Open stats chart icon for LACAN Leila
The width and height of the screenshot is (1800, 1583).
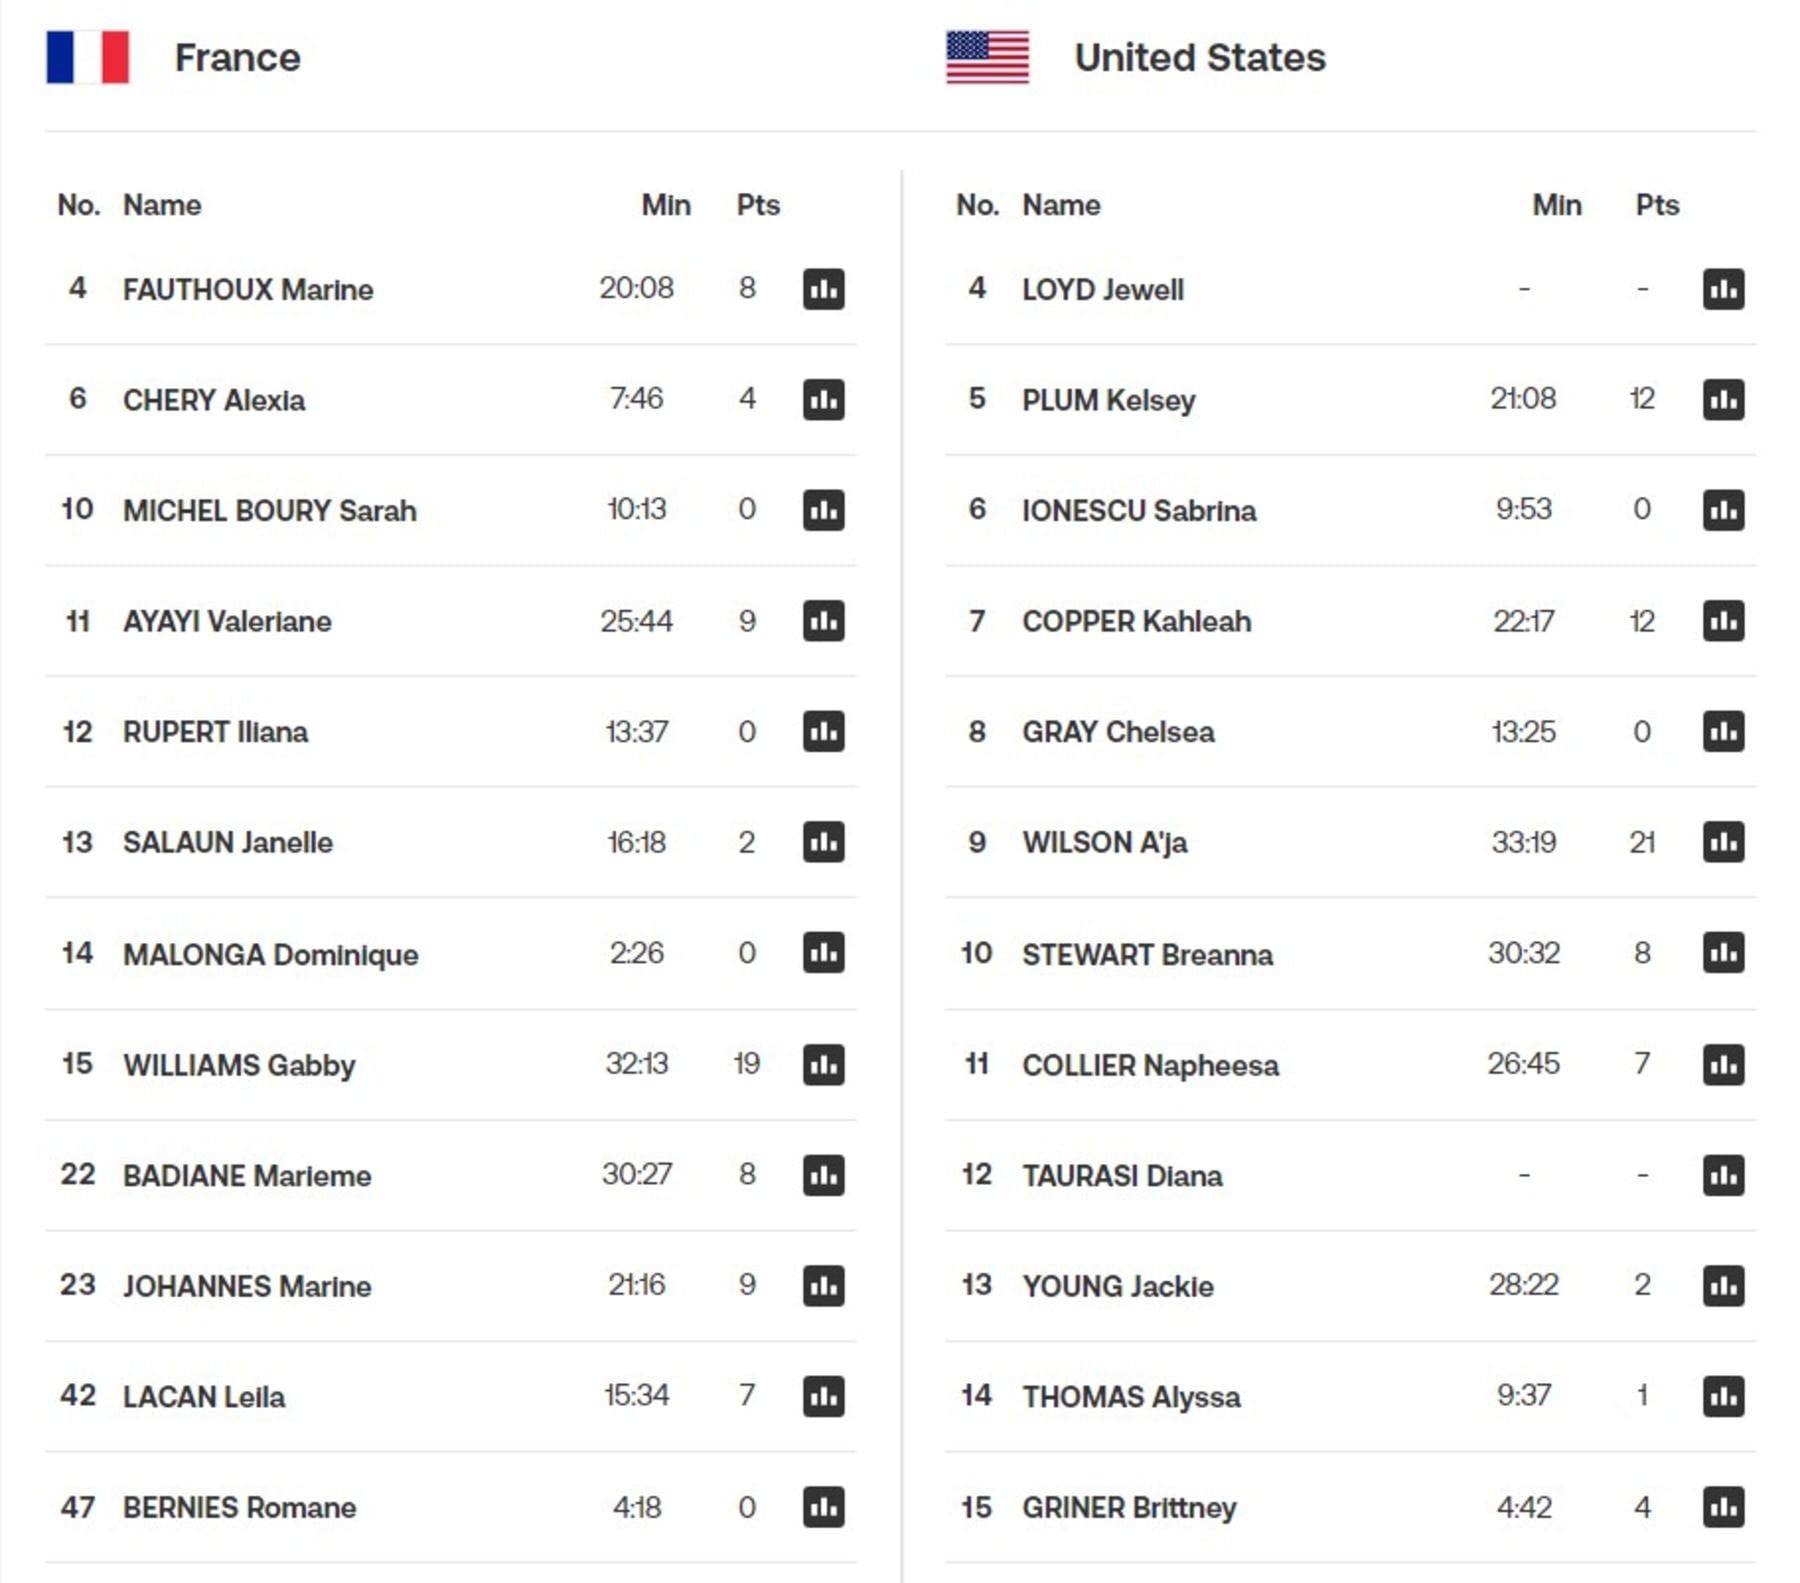pyautogui.click(x=823, y=1396)
